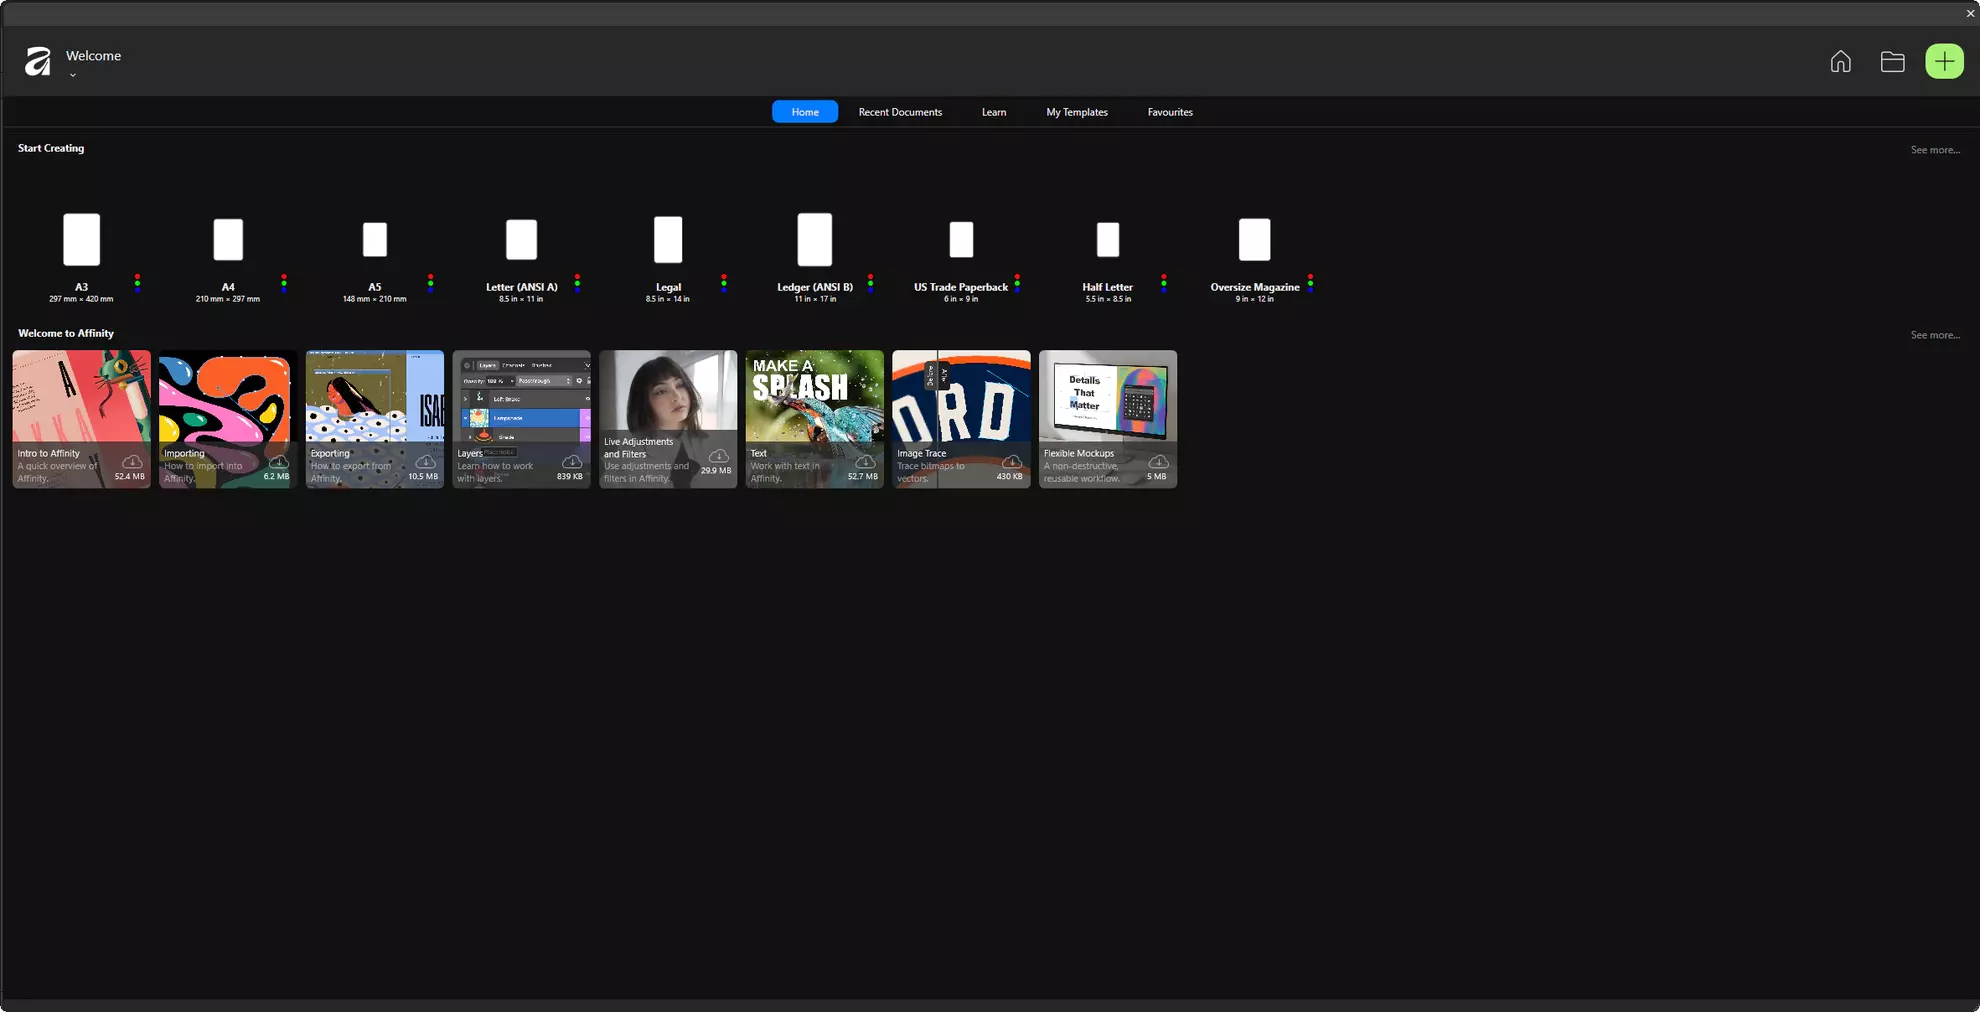Open the Favourites tab

[x=1170, y=112]
